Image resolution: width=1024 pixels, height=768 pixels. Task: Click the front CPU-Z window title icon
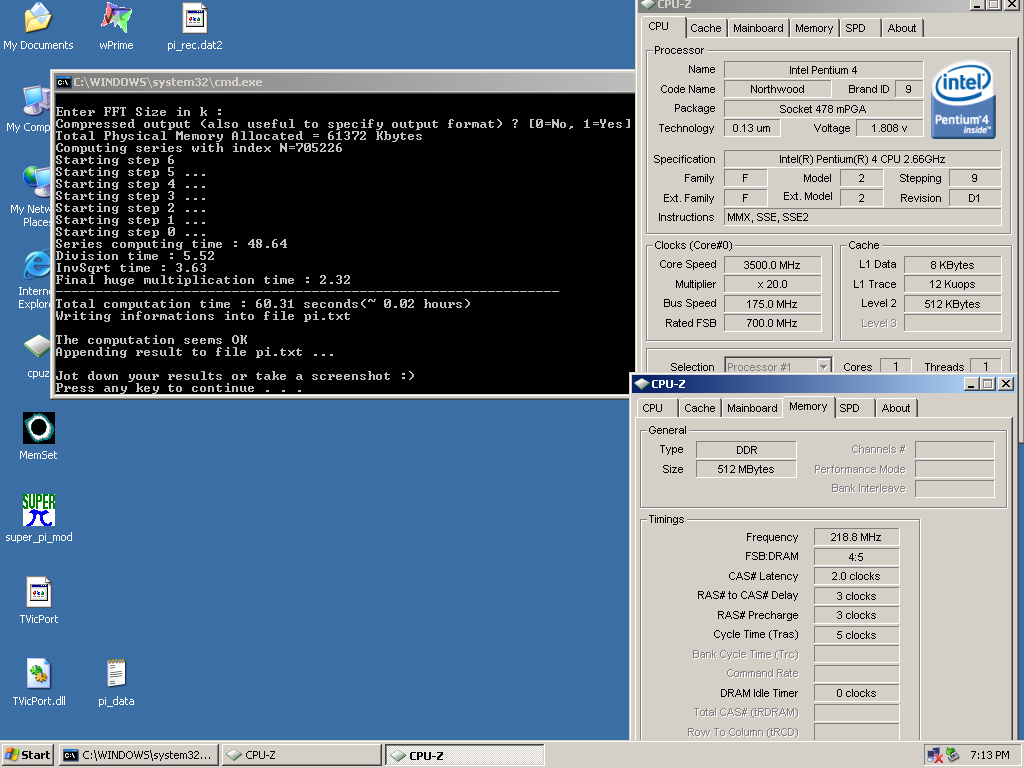click(x=641, y=384)
